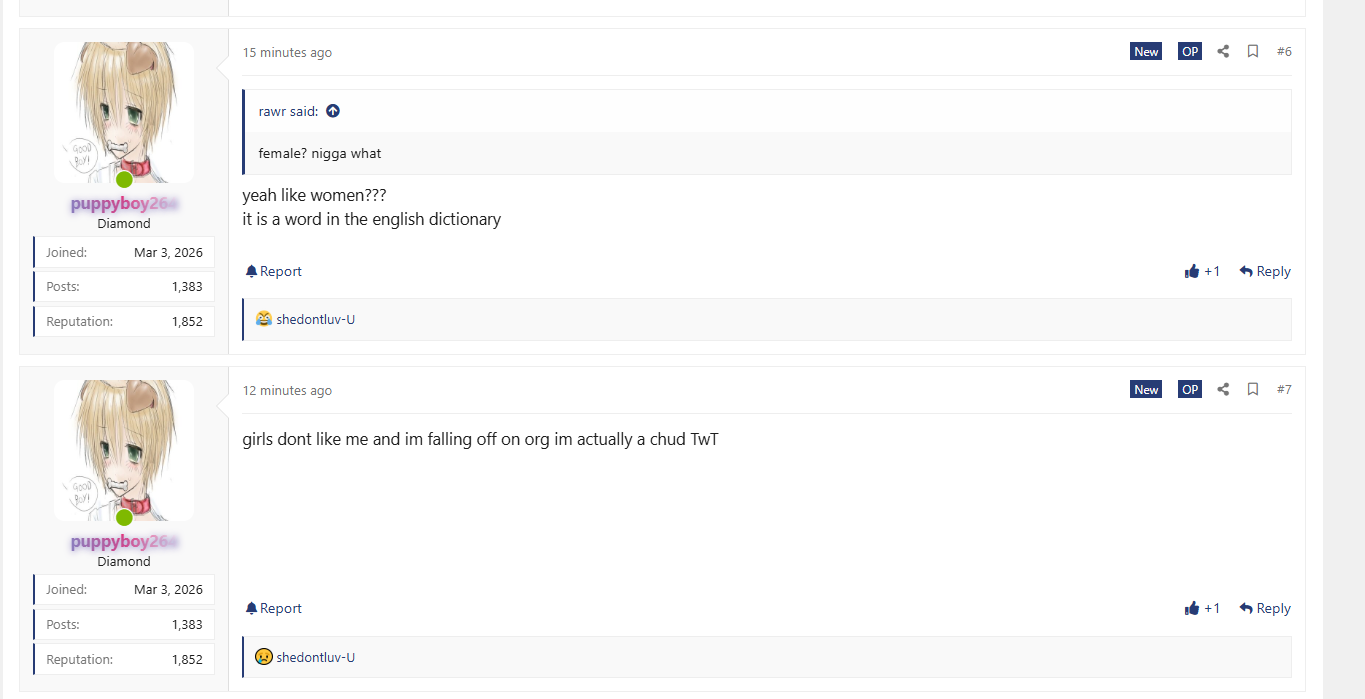Share post #7 via share icon
This screenshot has width=1365, height=699.
[1223, 389]
